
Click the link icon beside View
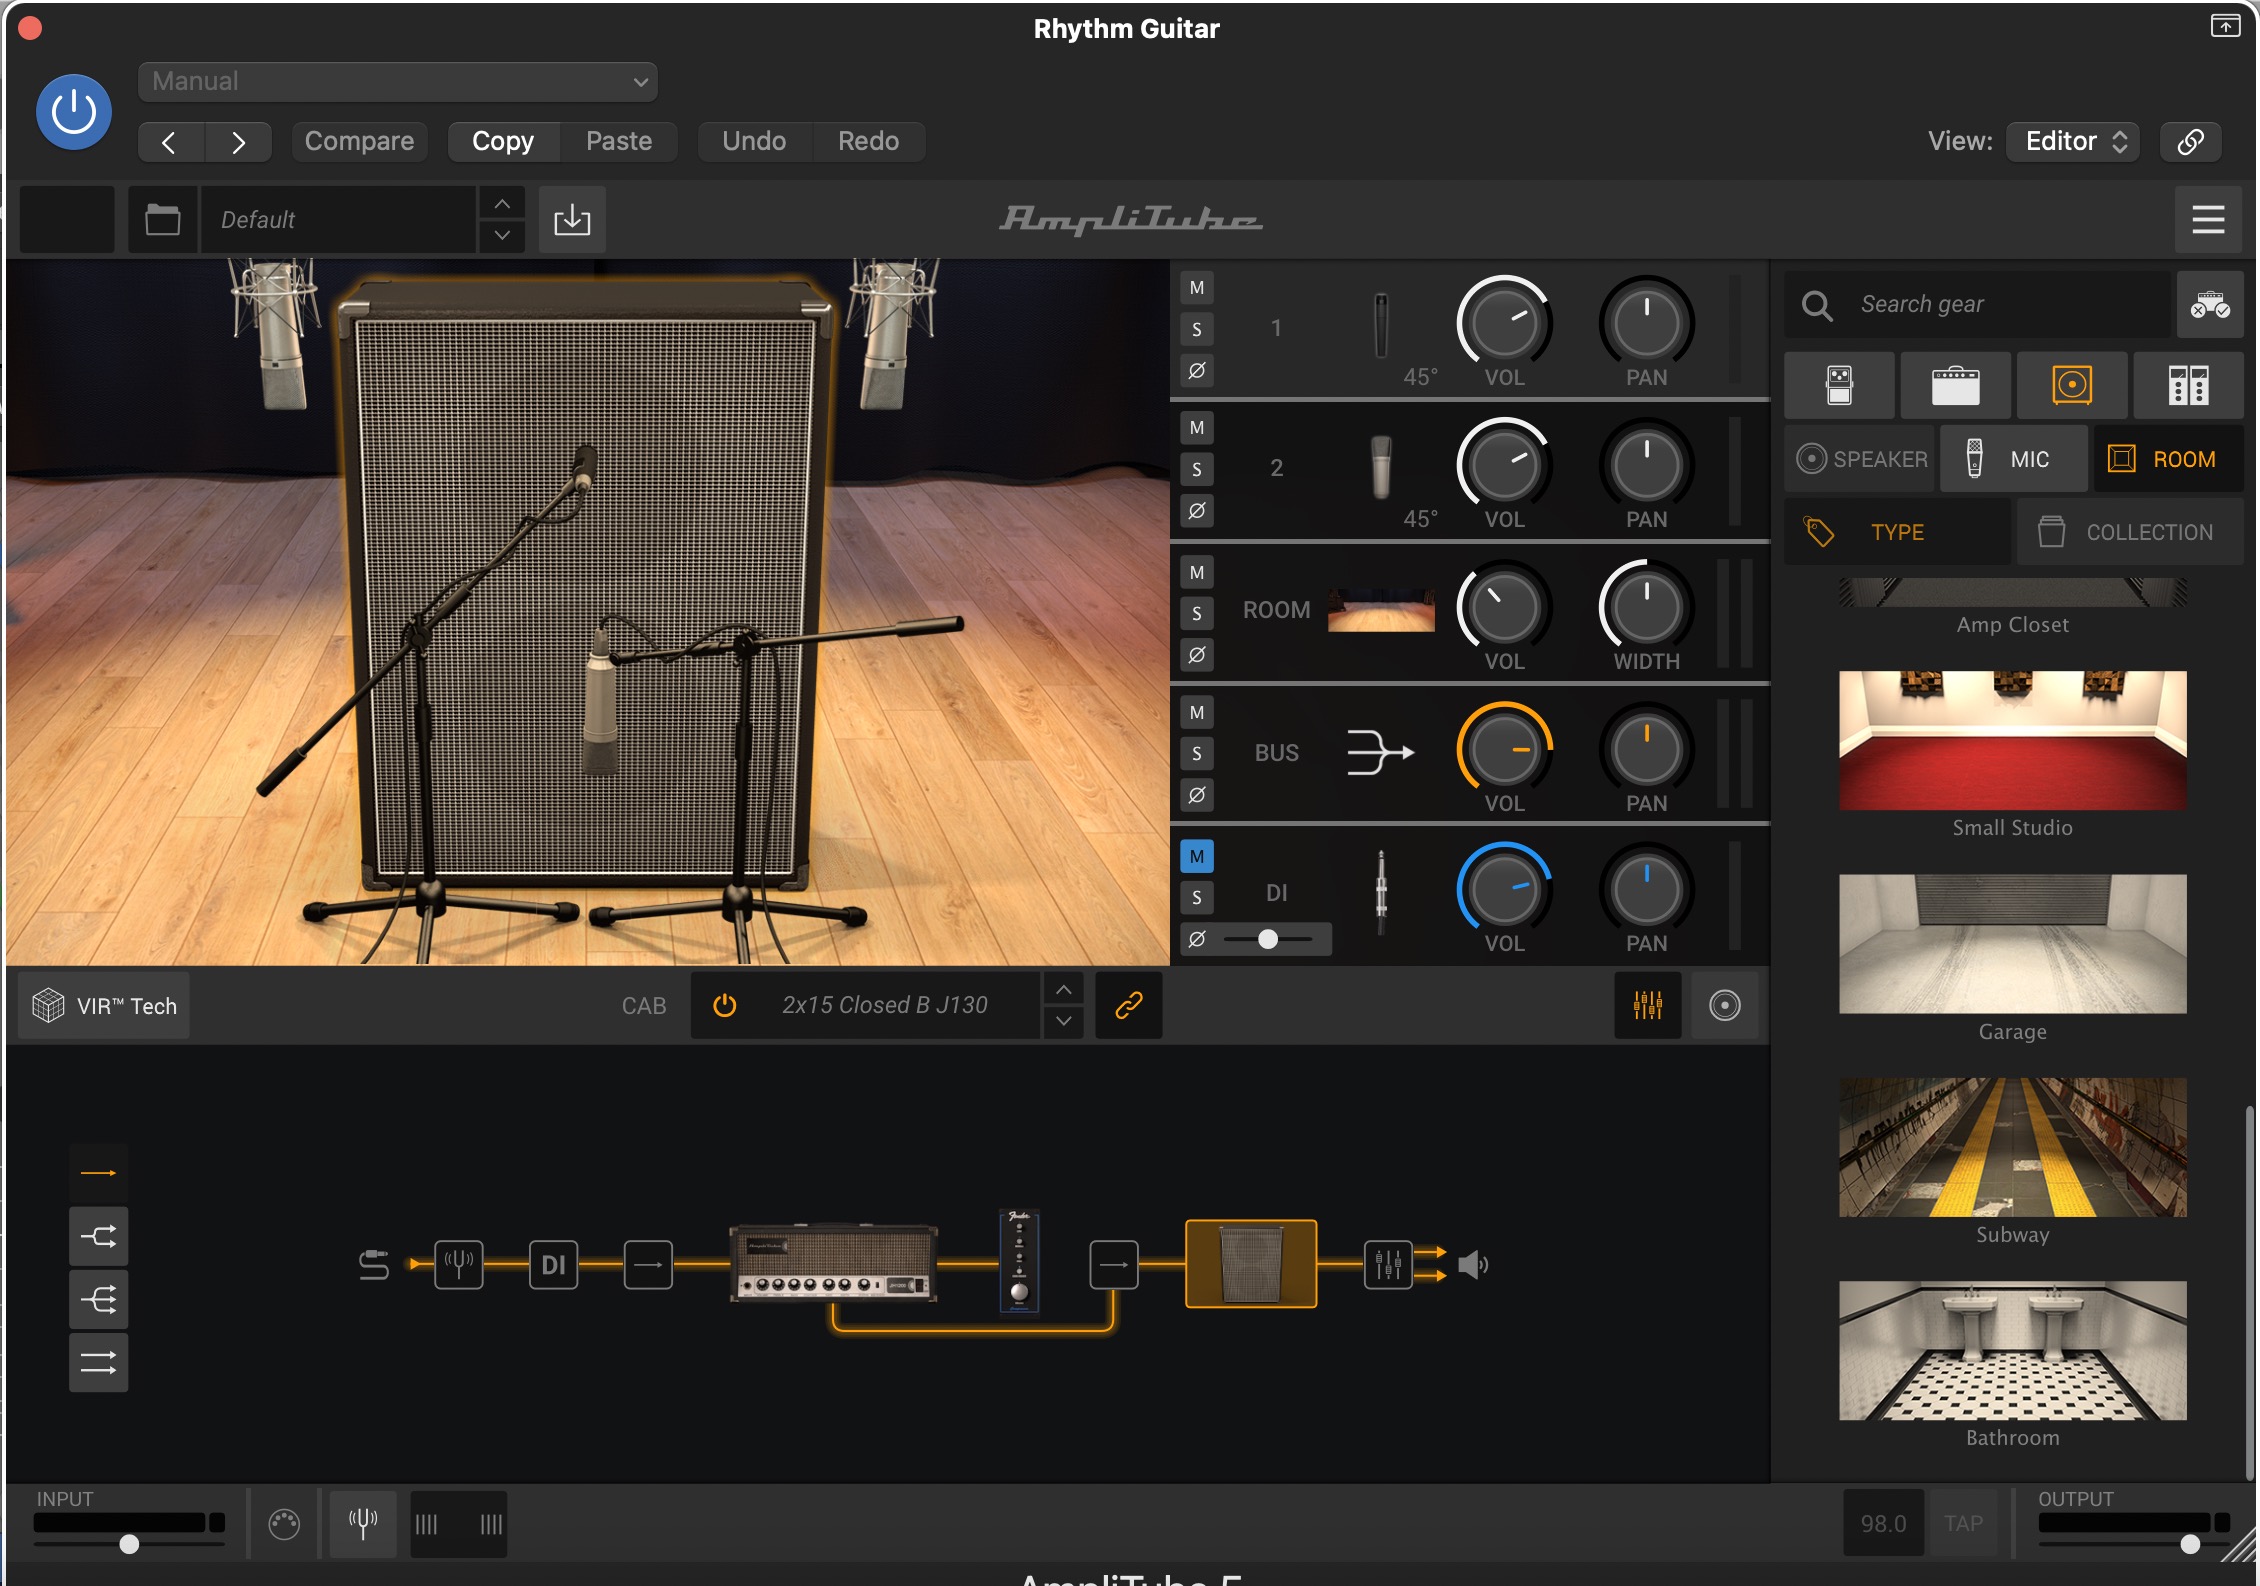2190,142
